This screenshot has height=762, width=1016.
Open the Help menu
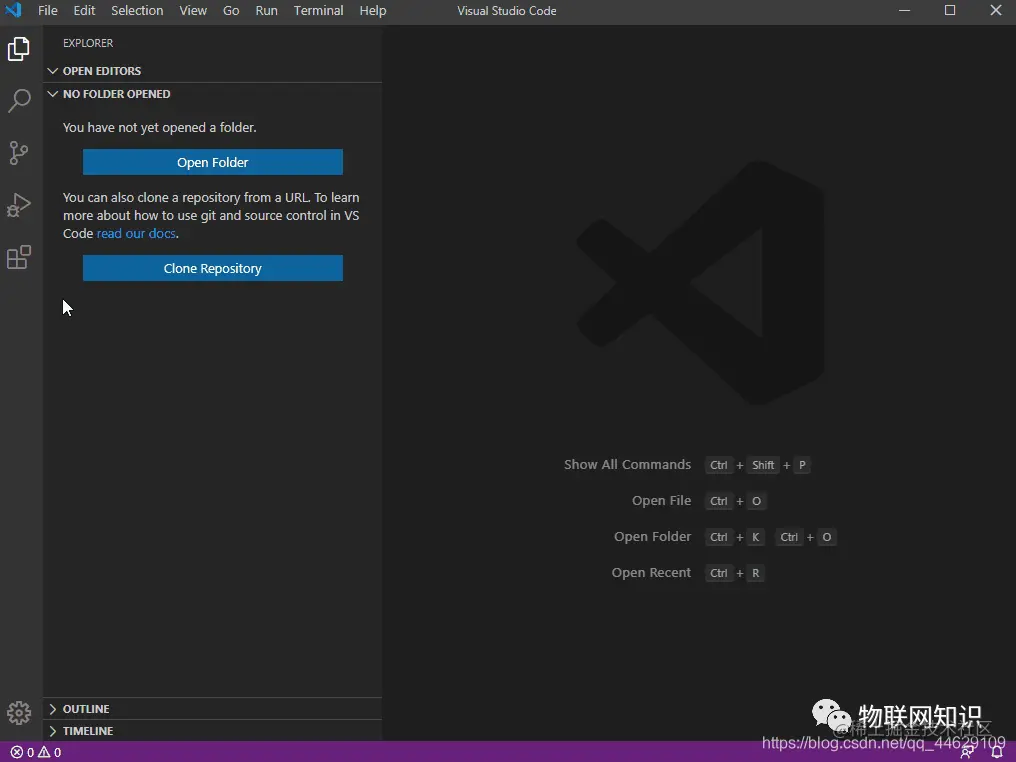pyautogui.click(x=373, y=10)
